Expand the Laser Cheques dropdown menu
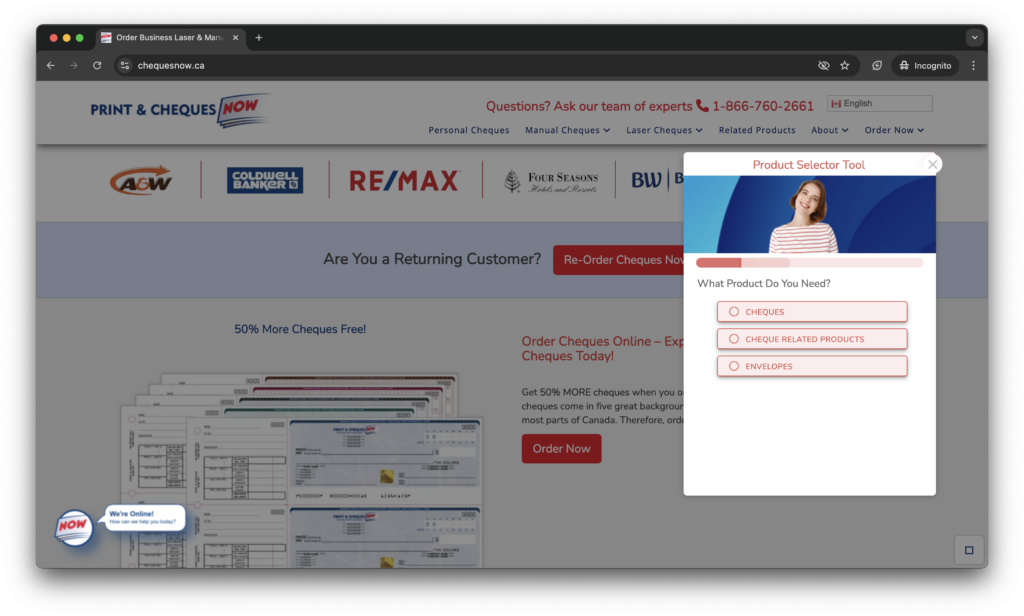 [x=664, y=130]
